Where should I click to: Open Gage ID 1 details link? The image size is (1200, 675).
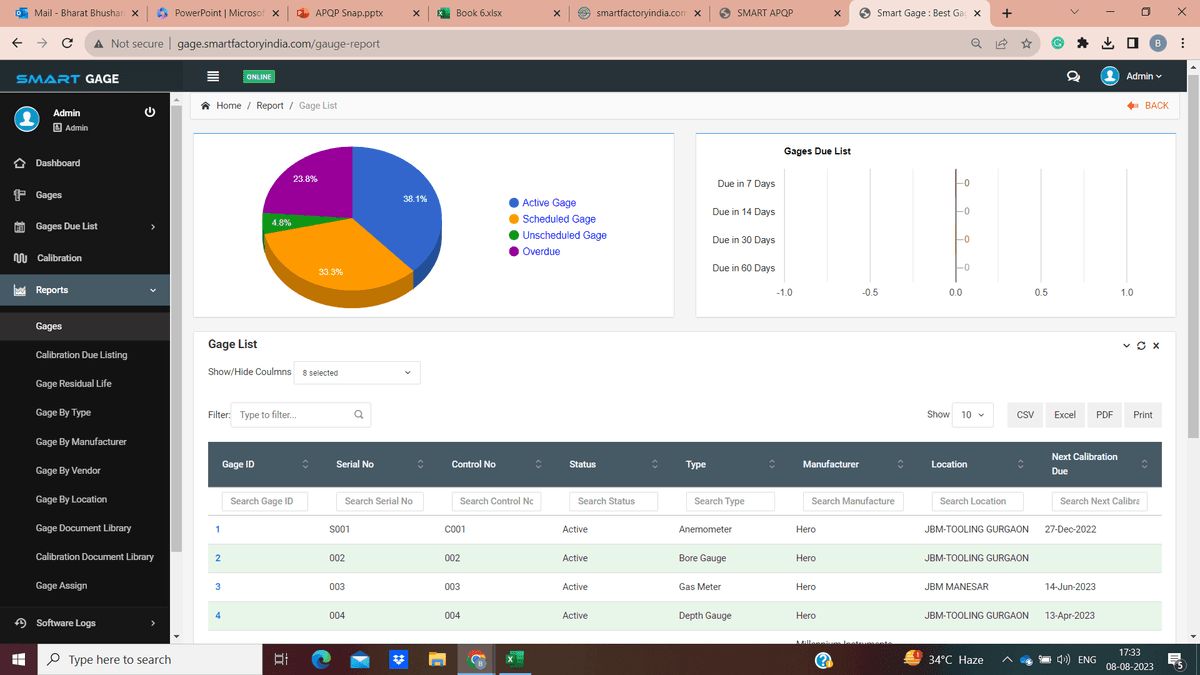(218, 529)
